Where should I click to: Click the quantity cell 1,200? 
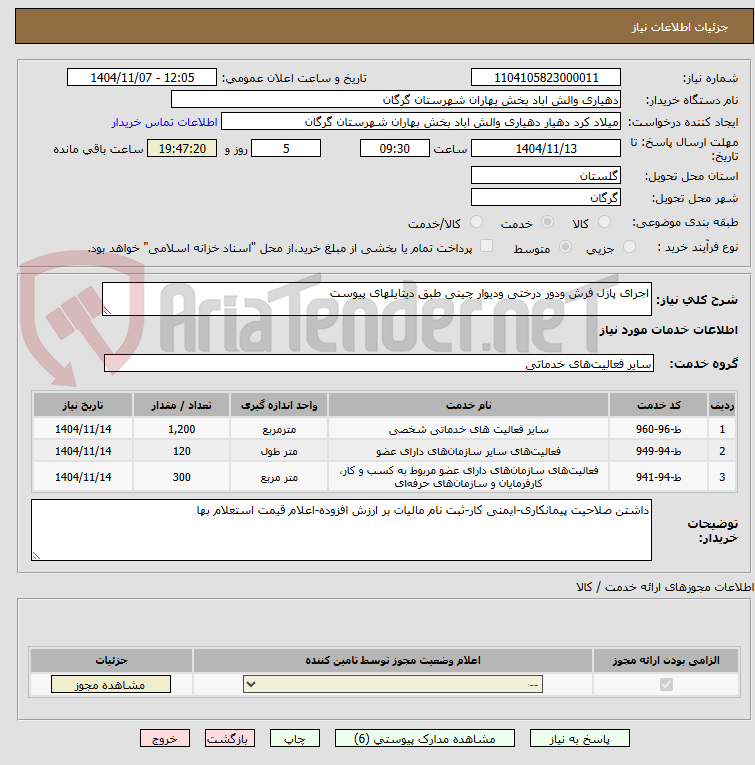click(181, 429)
